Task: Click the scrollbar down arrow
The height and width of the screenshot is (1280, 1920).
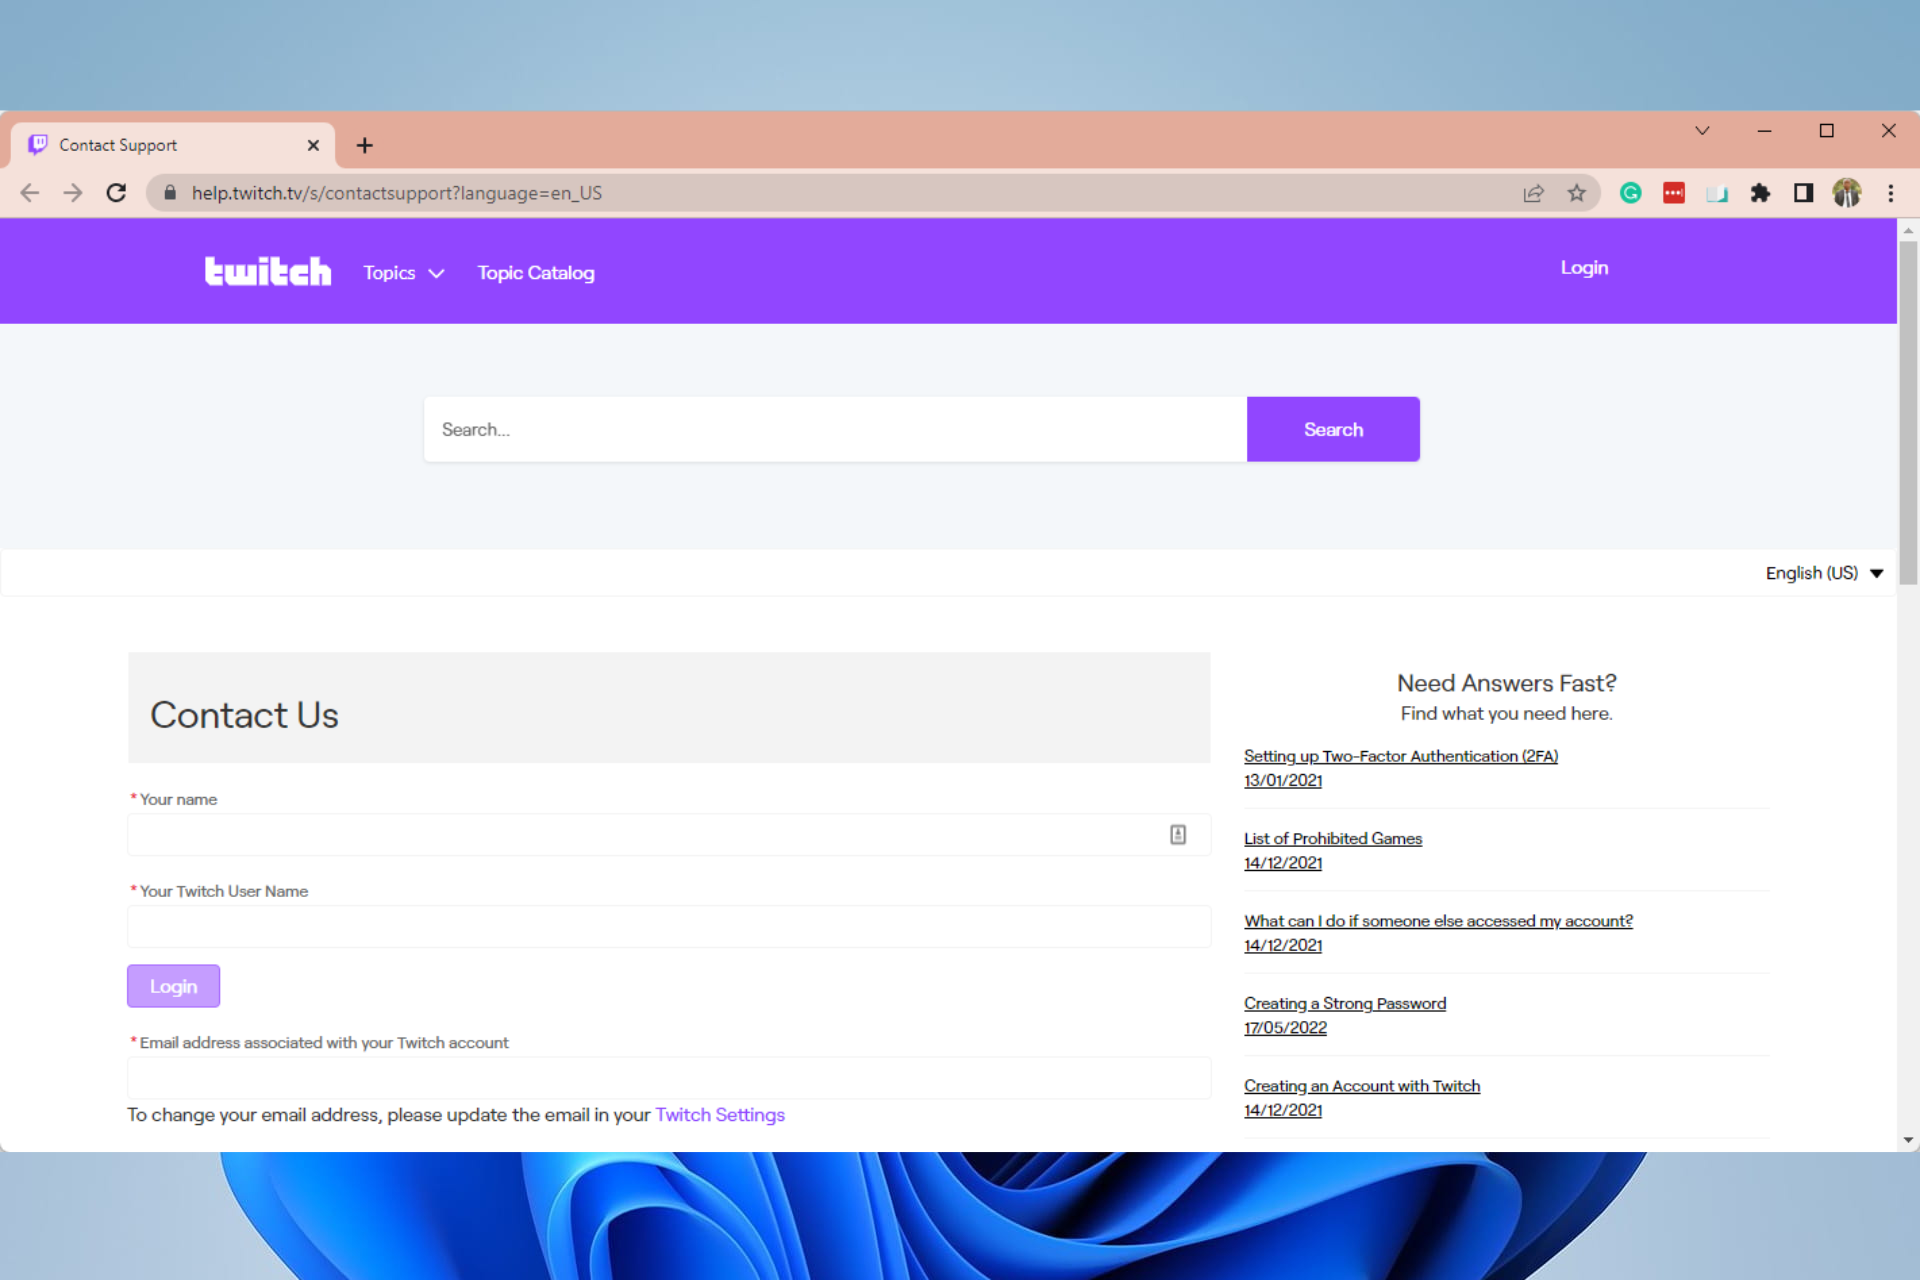Action: click(x=1908, y=1140)
